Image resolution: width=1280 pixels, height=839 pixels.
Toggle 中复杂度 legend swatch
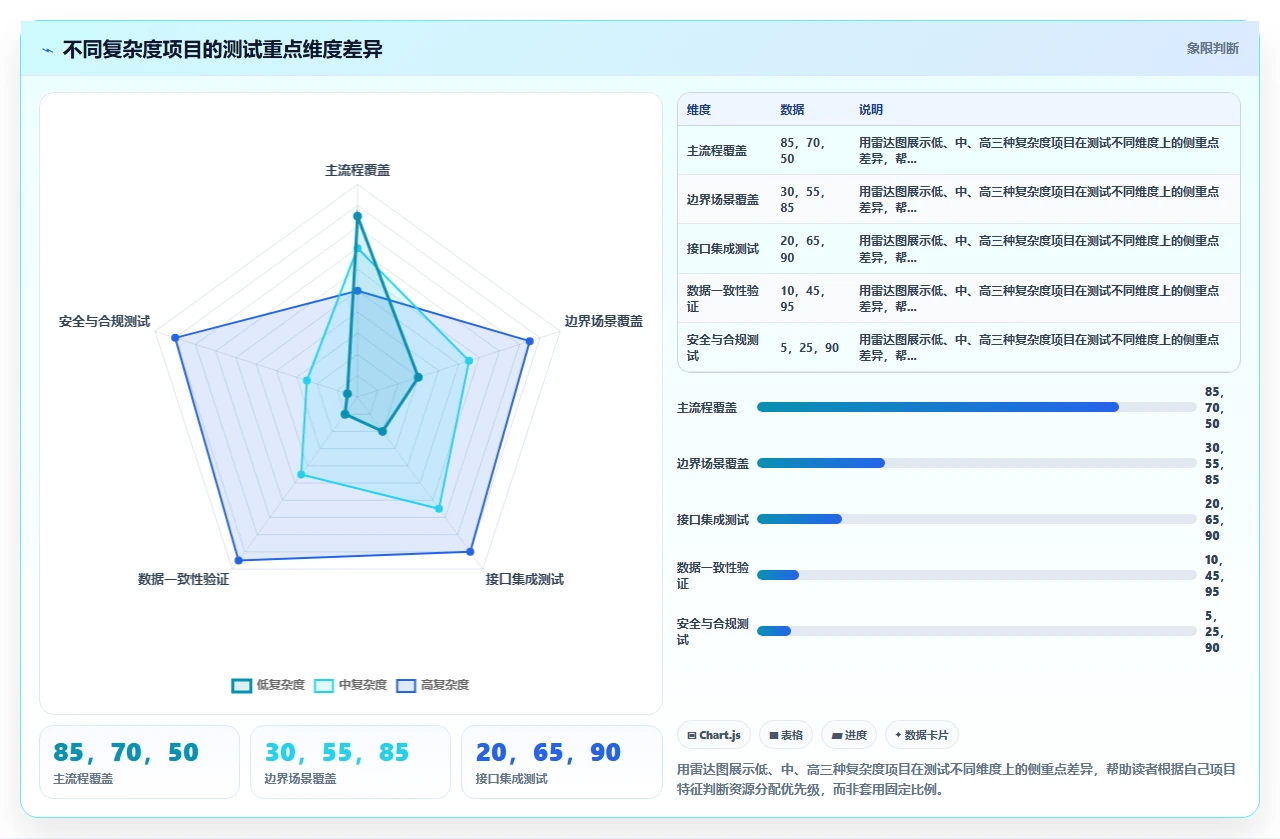[x=324, y=685]
